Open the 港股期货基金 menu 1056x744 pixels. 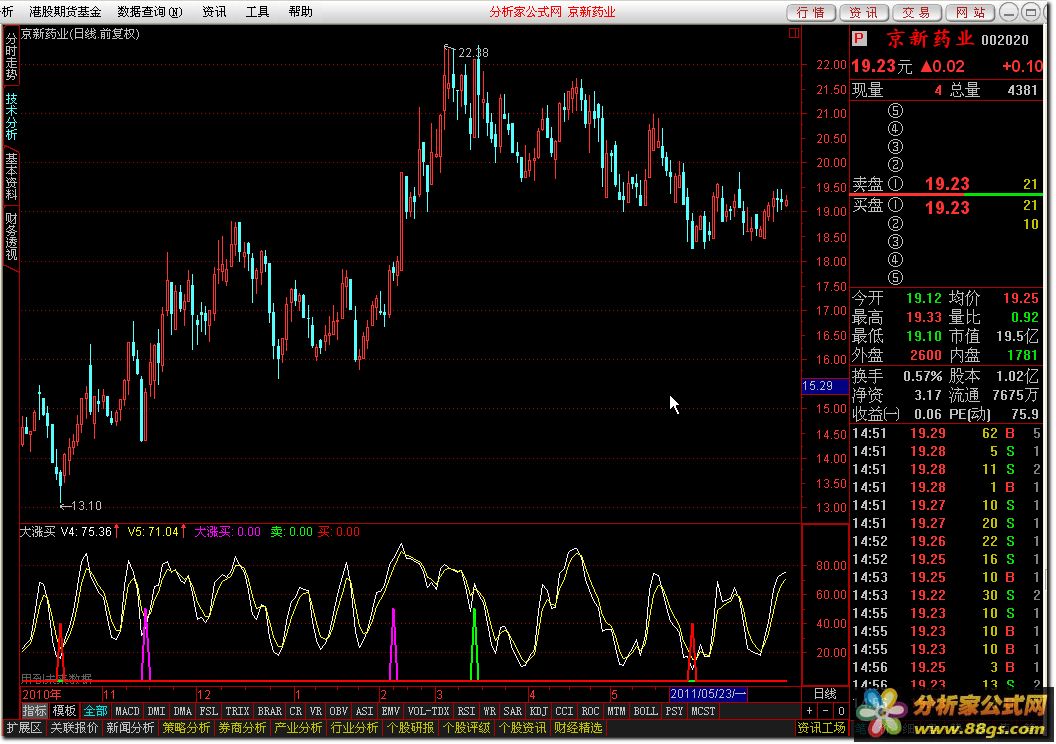coord(65,12)
